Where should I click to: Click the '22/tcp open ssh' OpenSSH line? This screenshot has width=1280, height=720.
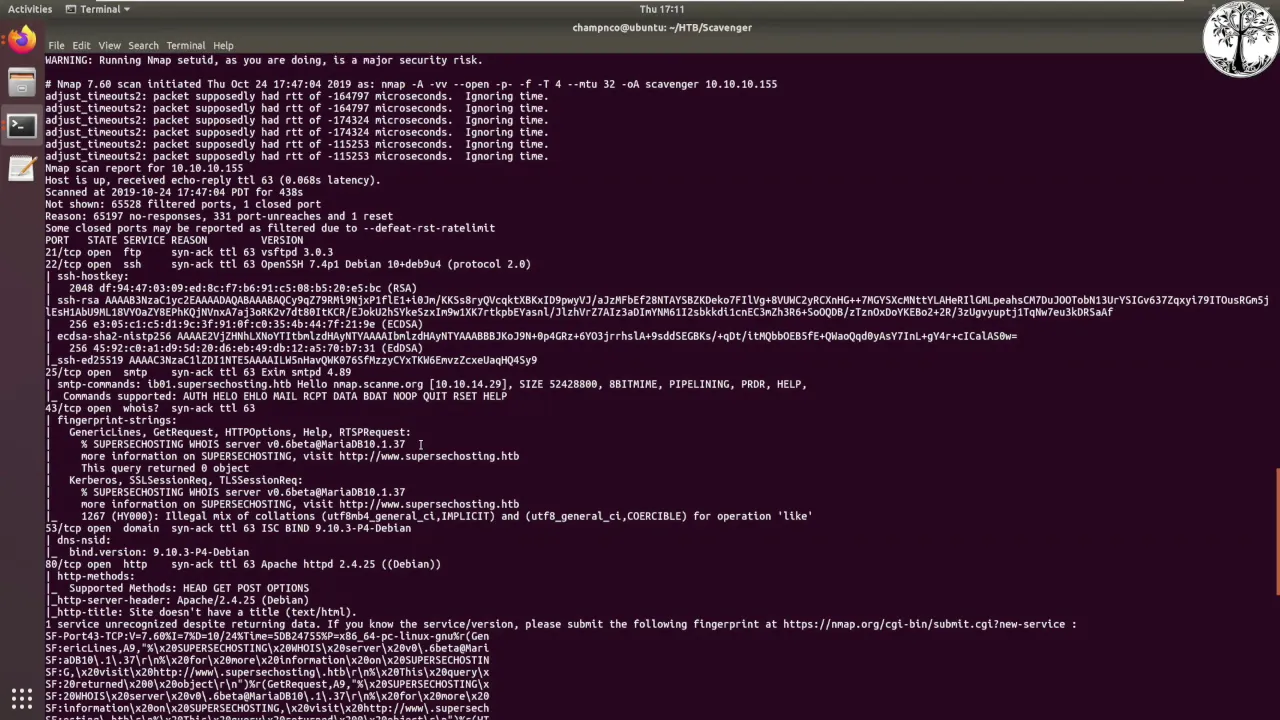(288, 264)
